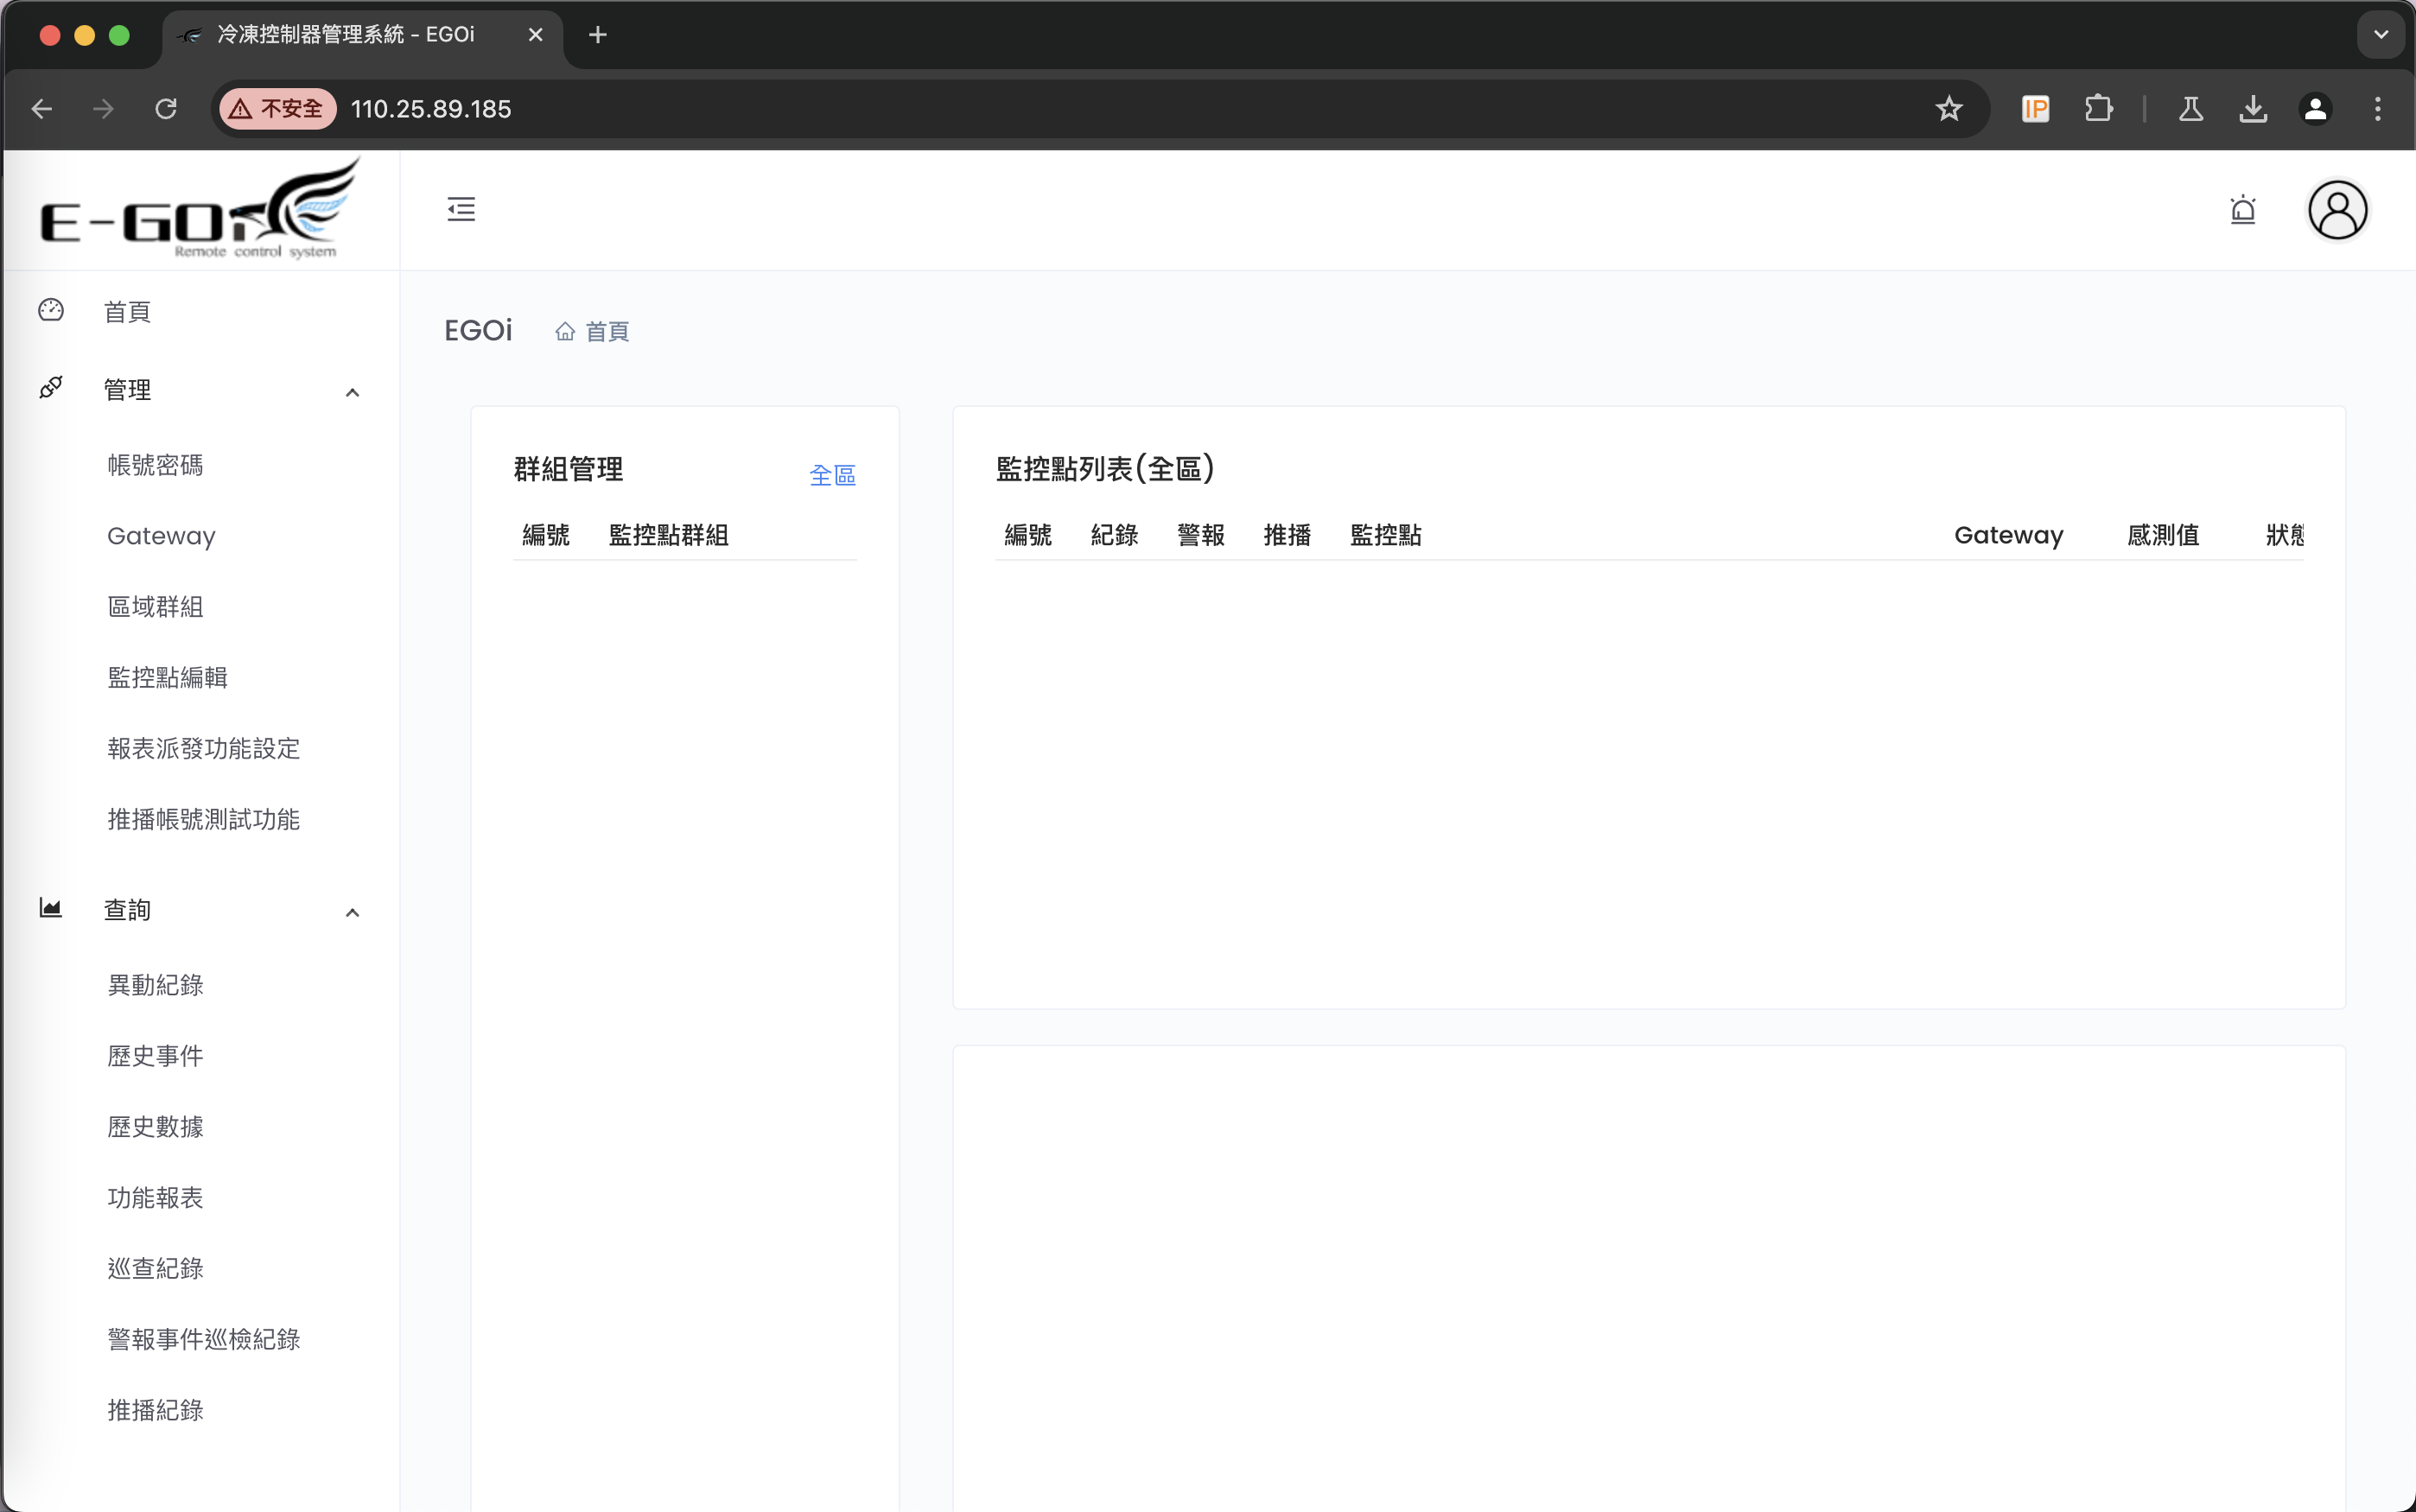Click the Gateway column header
2416x1512 pixels.
(x=2008, y=535)
